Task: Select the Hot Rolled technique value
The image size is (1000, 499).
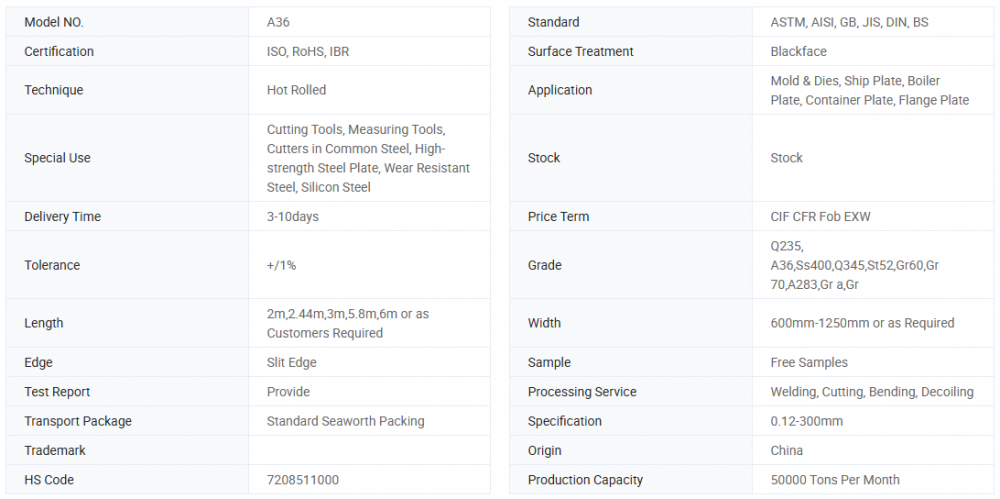Action: 296,90
